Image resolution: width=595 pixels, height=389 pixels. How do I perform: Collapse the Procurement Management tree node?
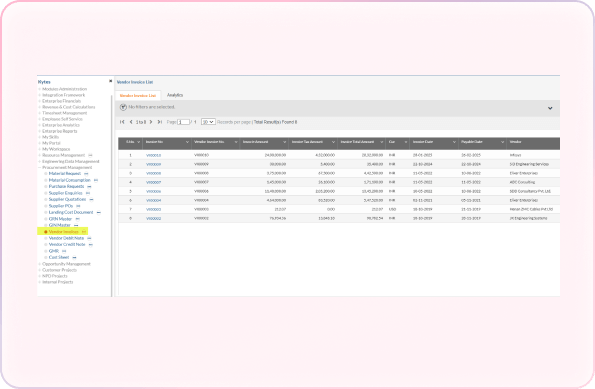pyautogui.click(x=39, y=167)
